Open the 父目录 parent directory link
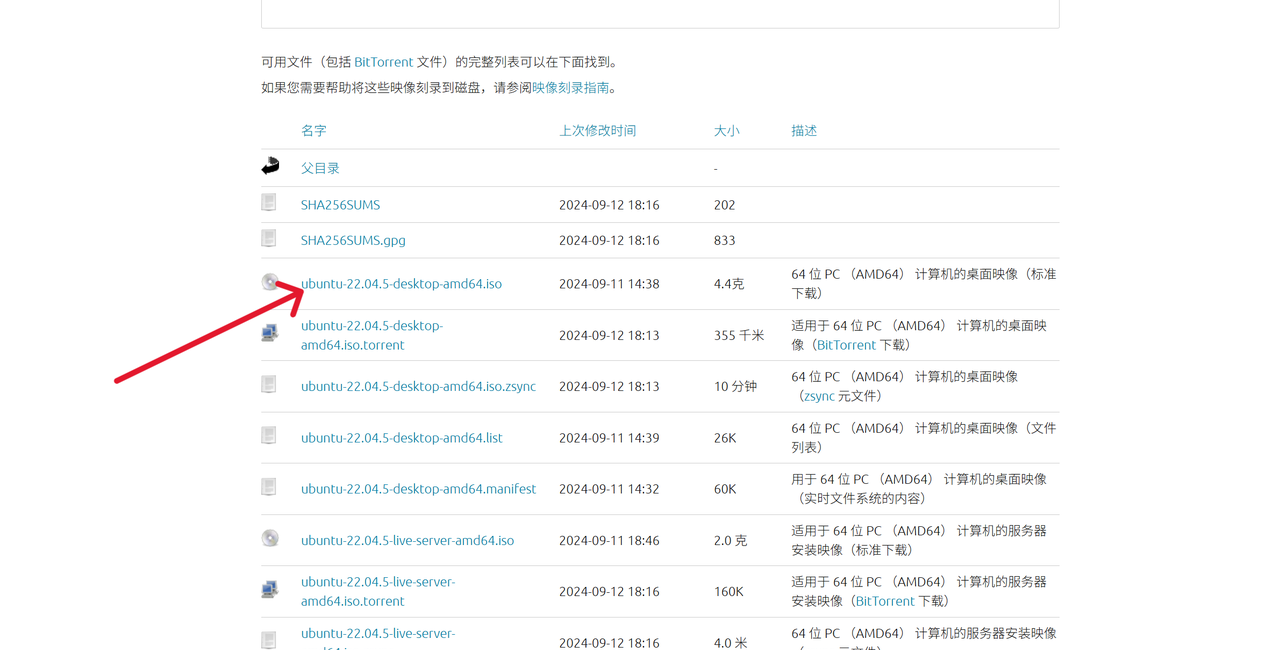1280x650 pixels. click(x=320, y=168)
